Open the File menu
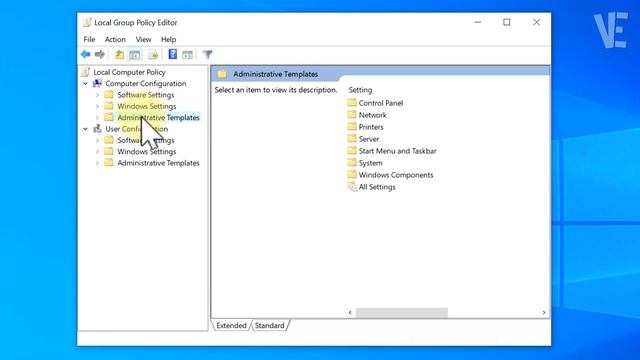This screenshot has height=360, width=640. 89,39
